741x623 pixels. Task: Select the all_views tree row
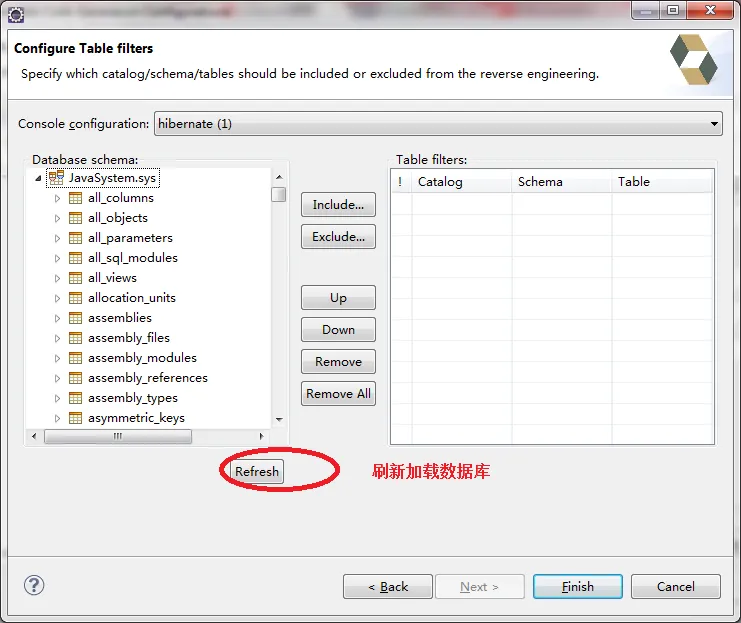tap(112, 278)
